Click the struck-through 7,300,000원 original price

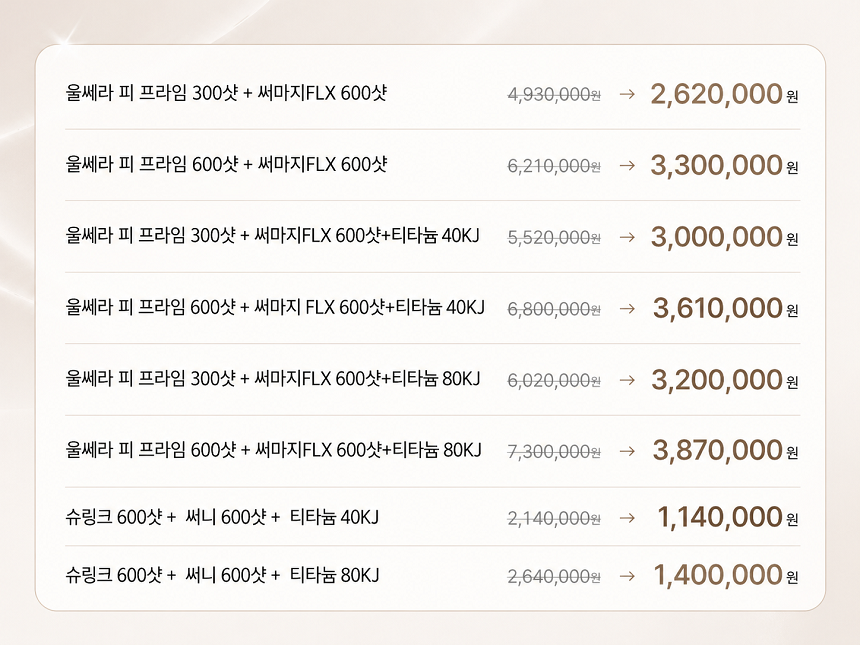click(554, 452)
